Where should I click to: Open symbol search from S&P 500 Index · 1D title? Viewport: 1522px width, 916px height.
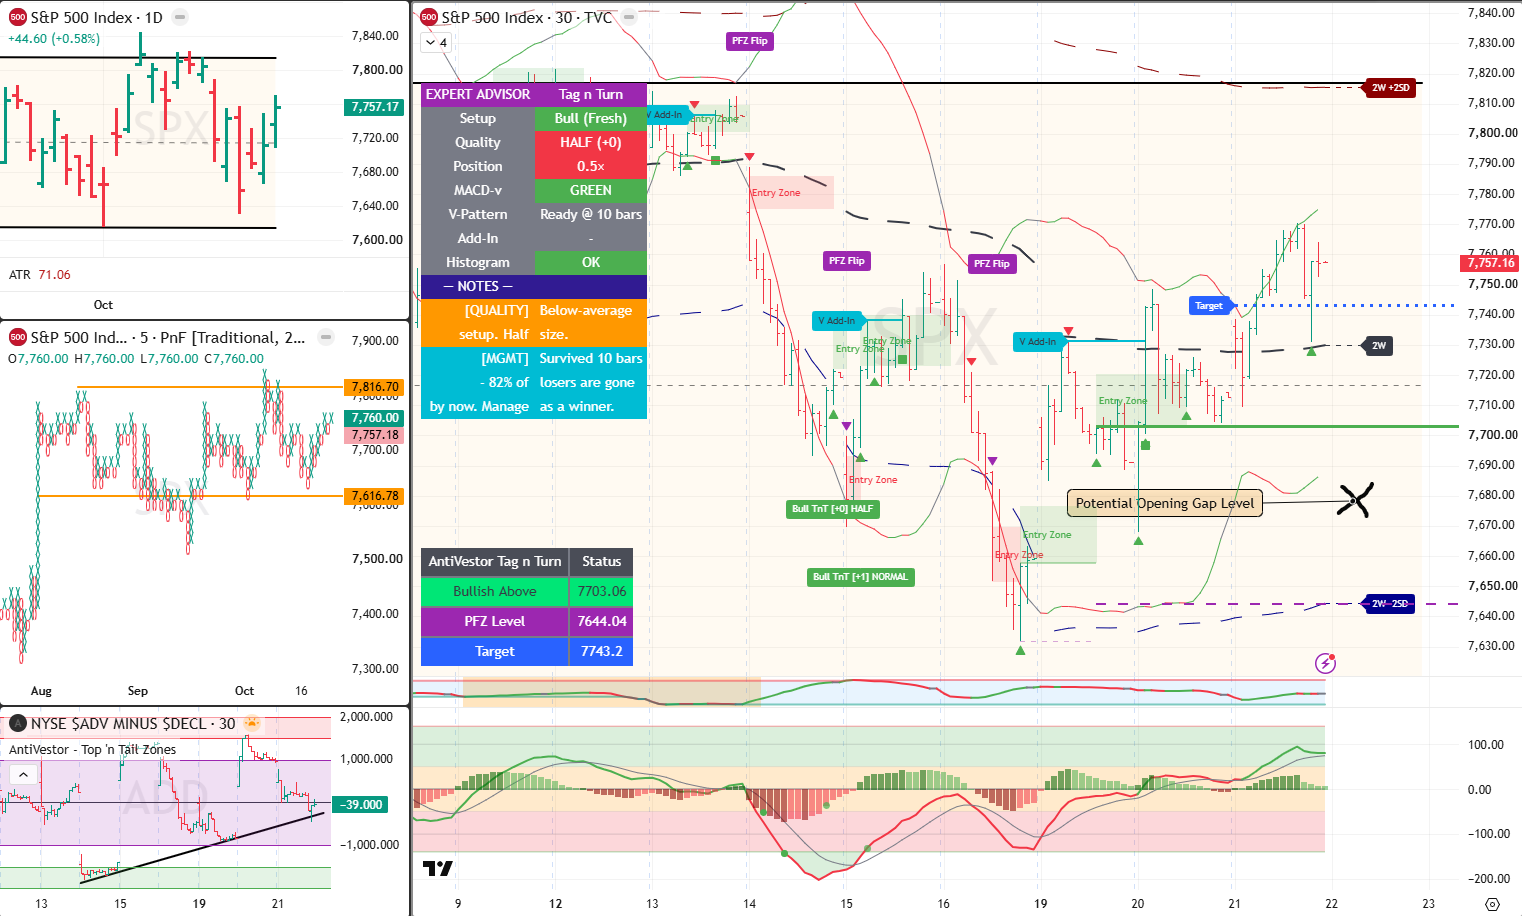pos(96,17)
